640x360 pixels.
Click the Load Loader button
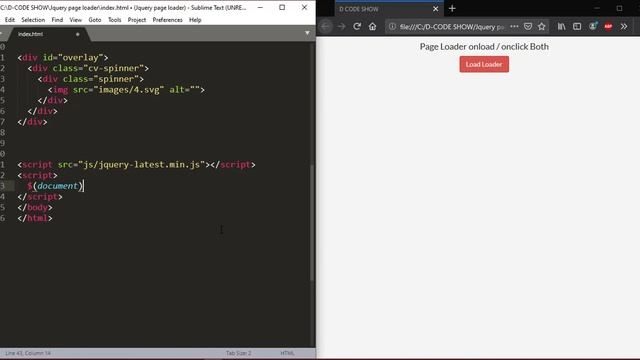tap(484, 64)
